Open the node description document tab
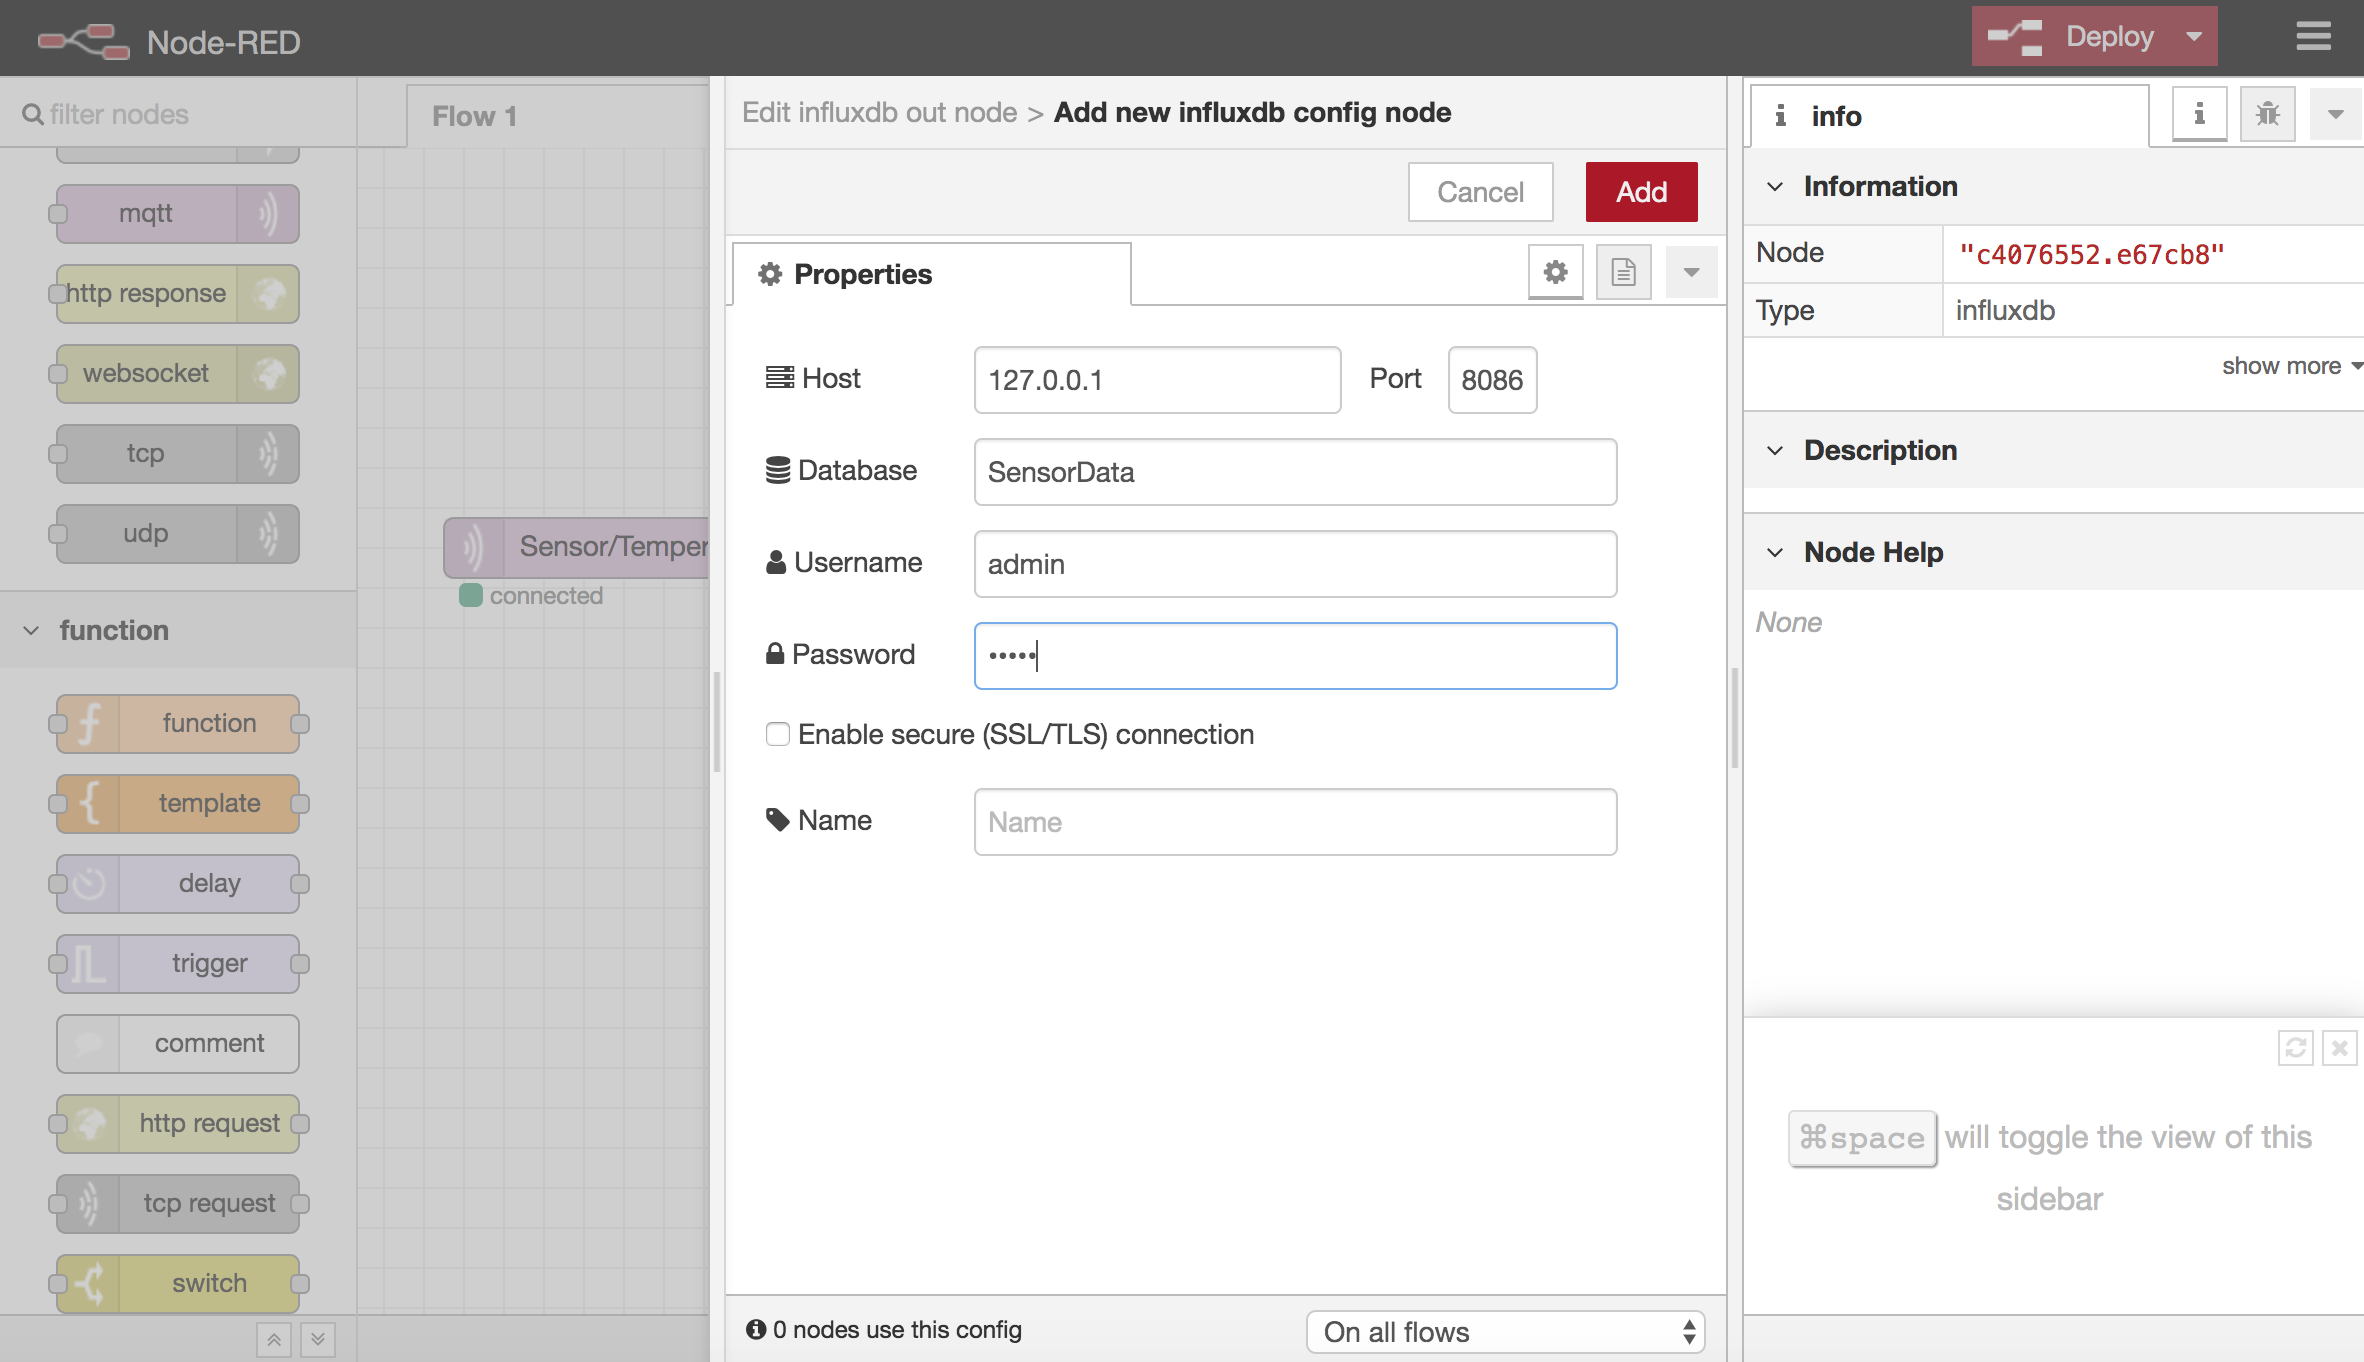Image resolution: width=2364 pixels, height=1362 pixels. (1623, 272)
